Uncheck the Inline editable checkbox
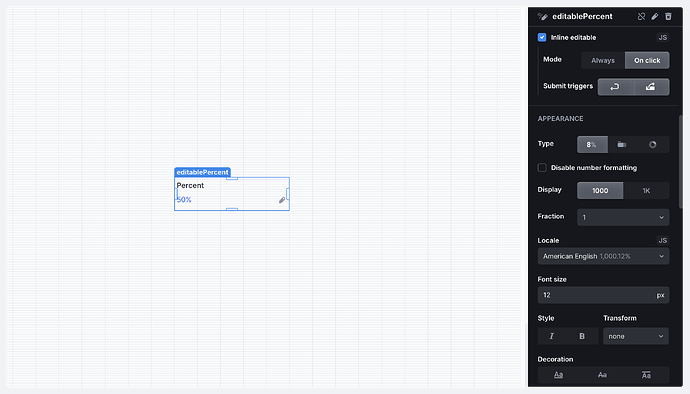 [x=542, y=37]
